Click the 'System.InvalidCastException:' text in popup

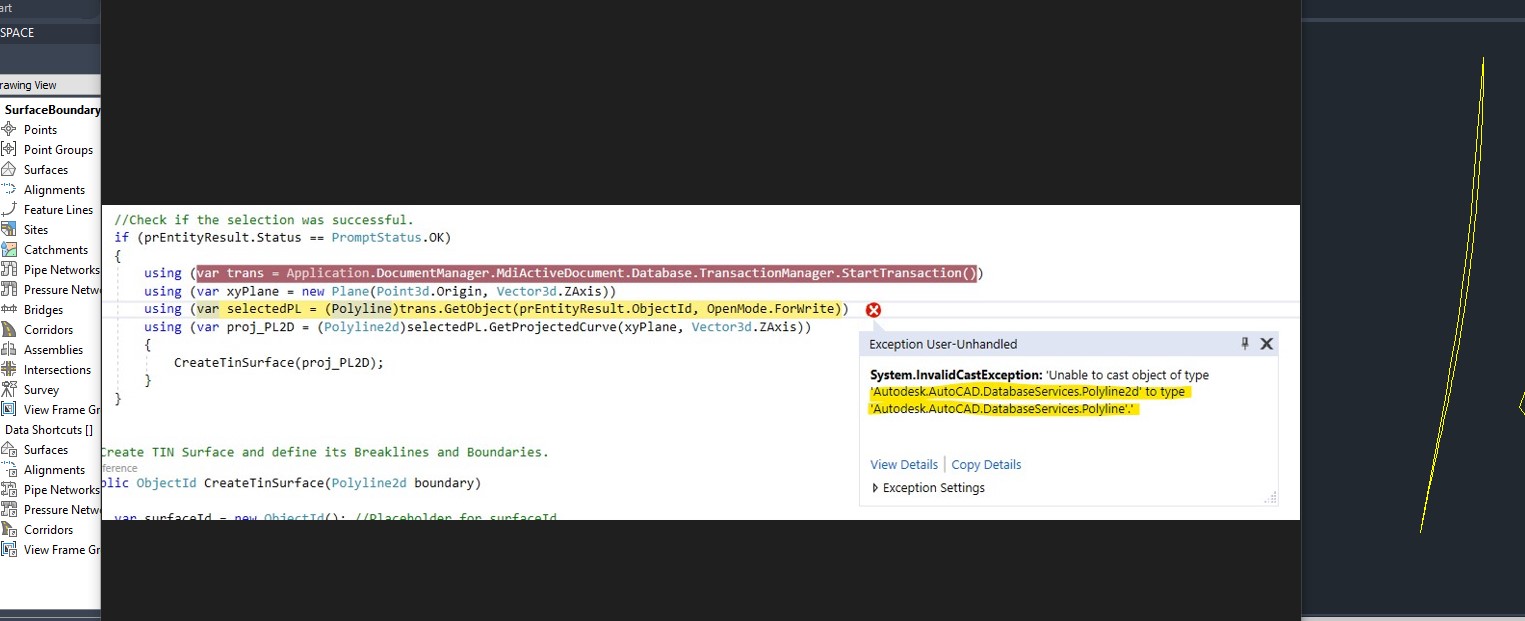956,375
